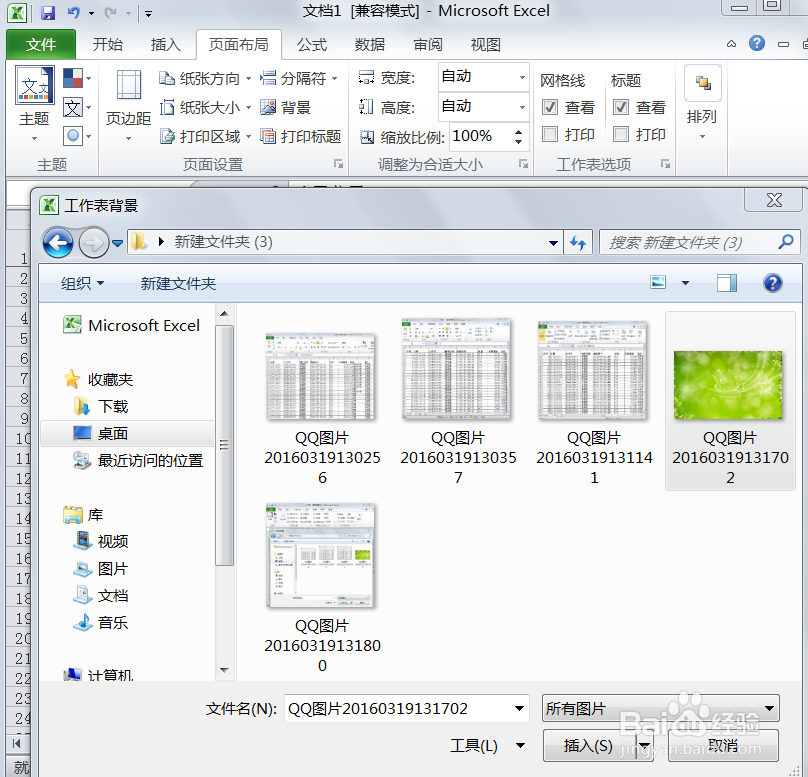Click 打印标题 print titles

(x=300, y=136)
